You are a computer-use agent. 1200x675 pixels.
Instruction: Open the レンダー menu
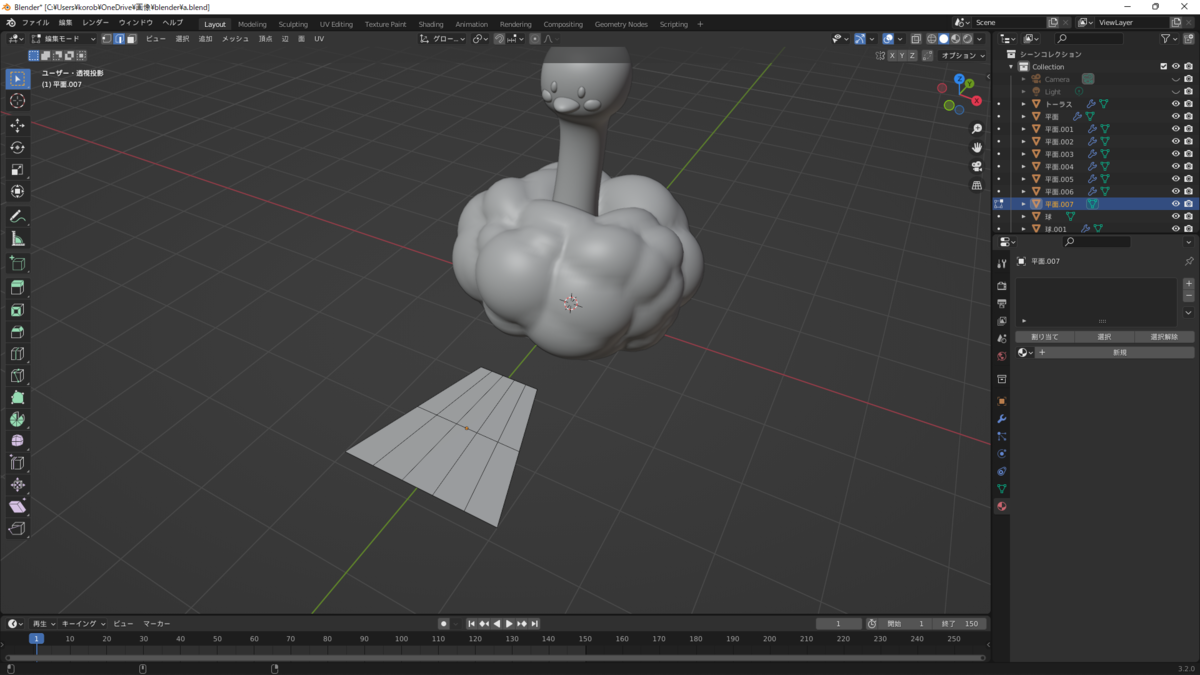click(96, 23)
